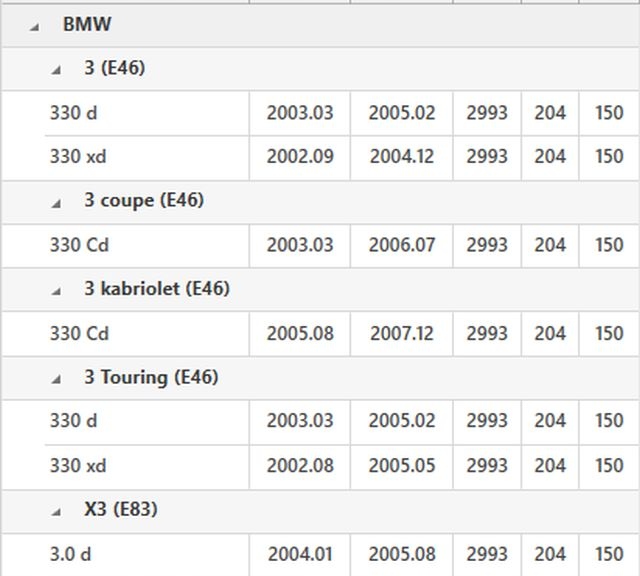The height and width of the screenshot is (576, 640).
Task: Click the 2004.01 date cell
Action: (x=300, y=554)
